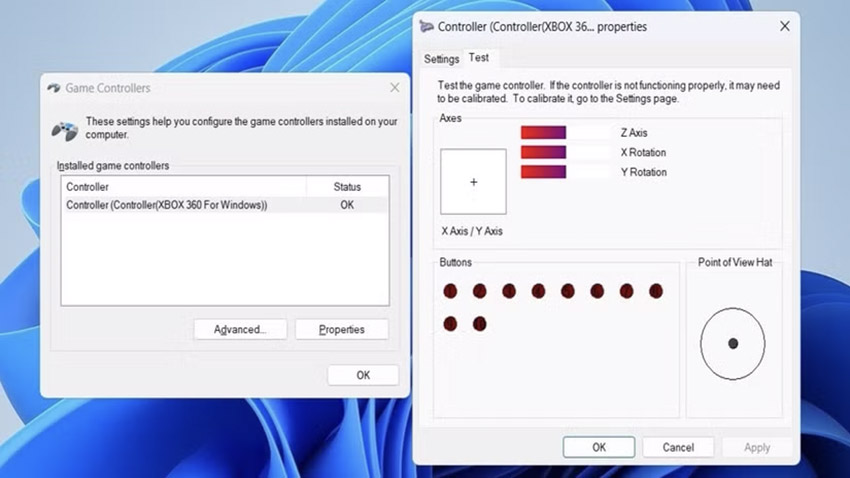Close the controller properties window with X
This screenshot has width=850, height=478.
[779, 27]
